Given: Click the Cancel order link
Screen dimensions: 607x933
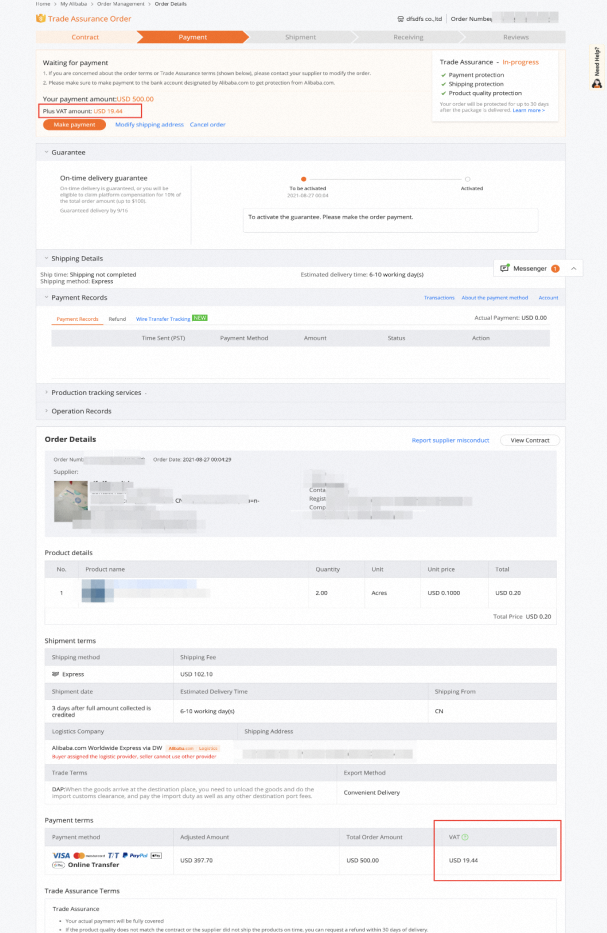Looking at the screenshot, I should click(x=207, y=125).
